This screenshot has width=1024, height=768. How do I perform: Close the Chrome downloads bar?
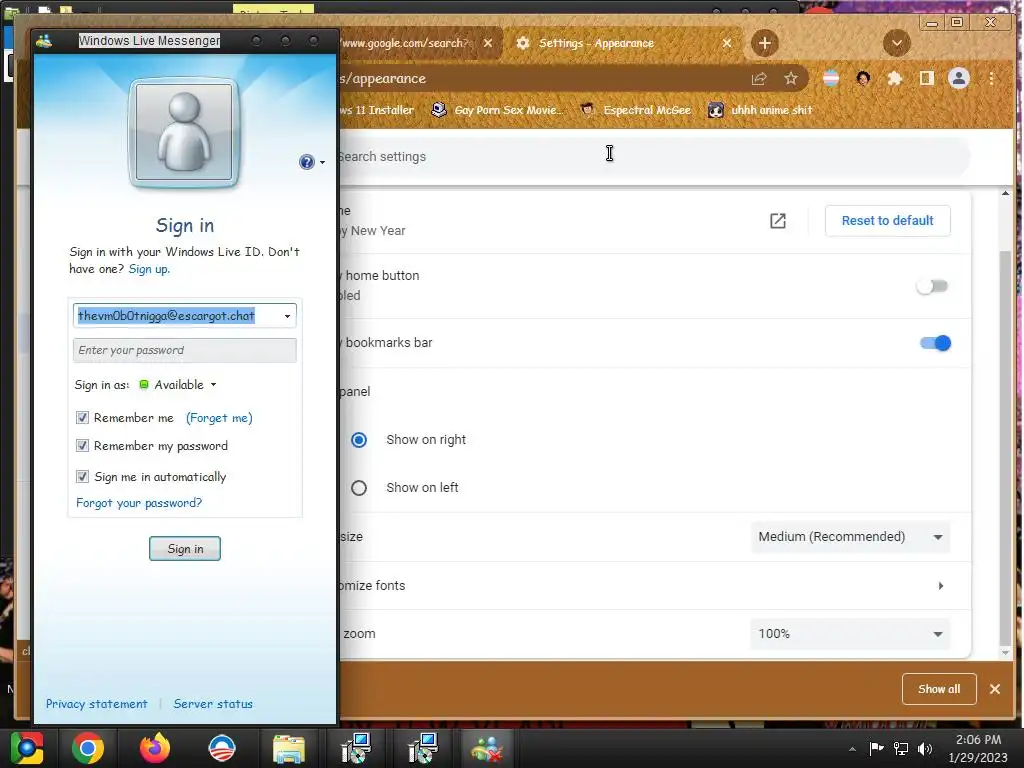tap(995, 689)
